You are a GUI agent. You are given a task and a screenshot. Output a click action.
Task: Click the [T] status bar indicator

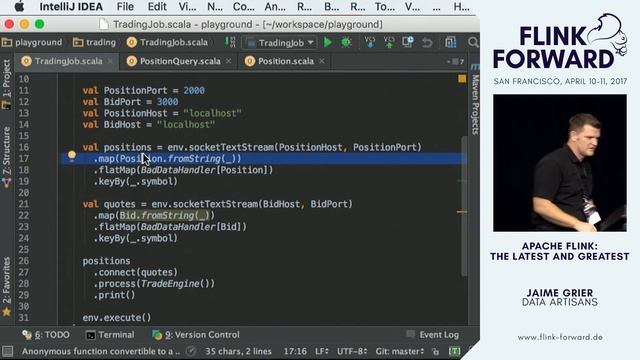pos(454,351)
